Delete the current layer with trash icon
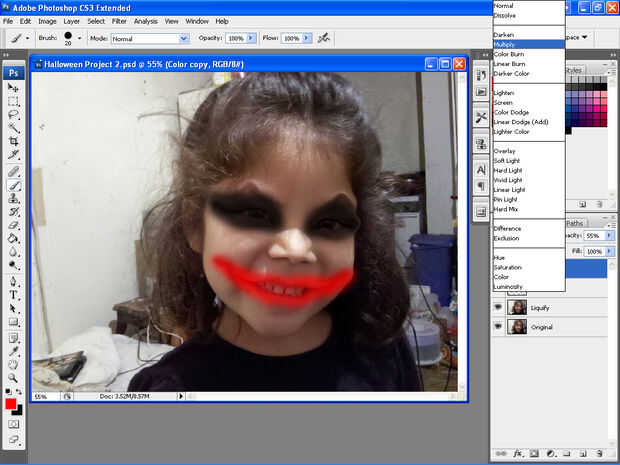 pyautogui.click(x=599, y=453)
